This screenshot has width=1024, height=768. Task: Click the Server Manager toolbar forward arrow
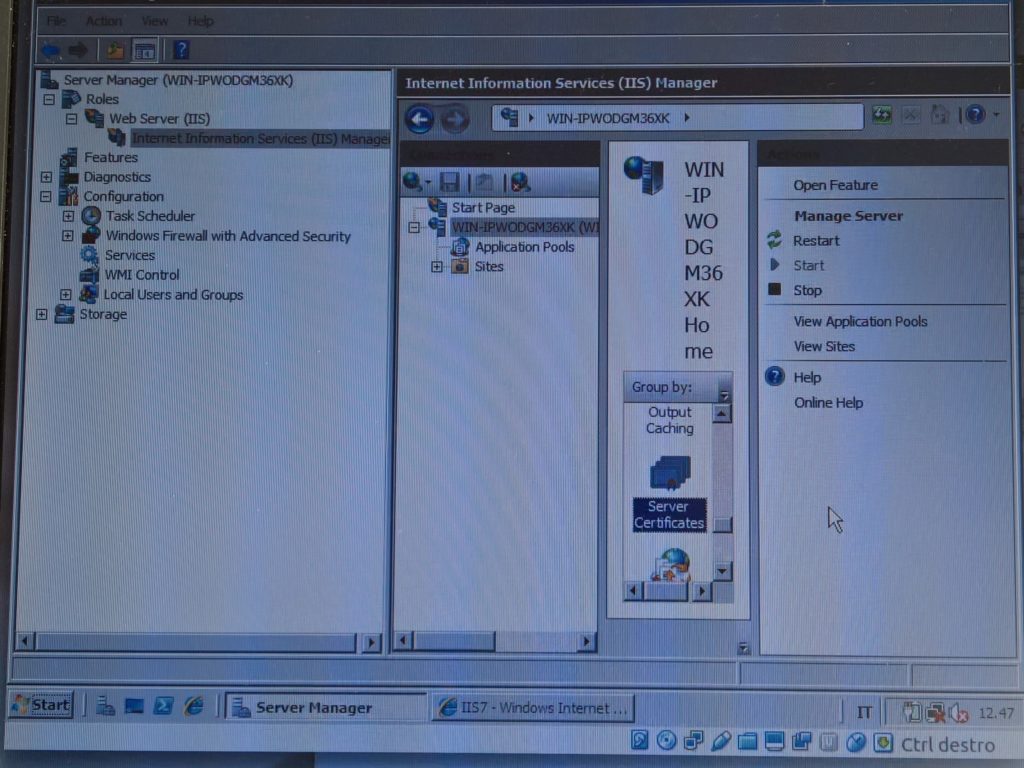pos(78,50)
